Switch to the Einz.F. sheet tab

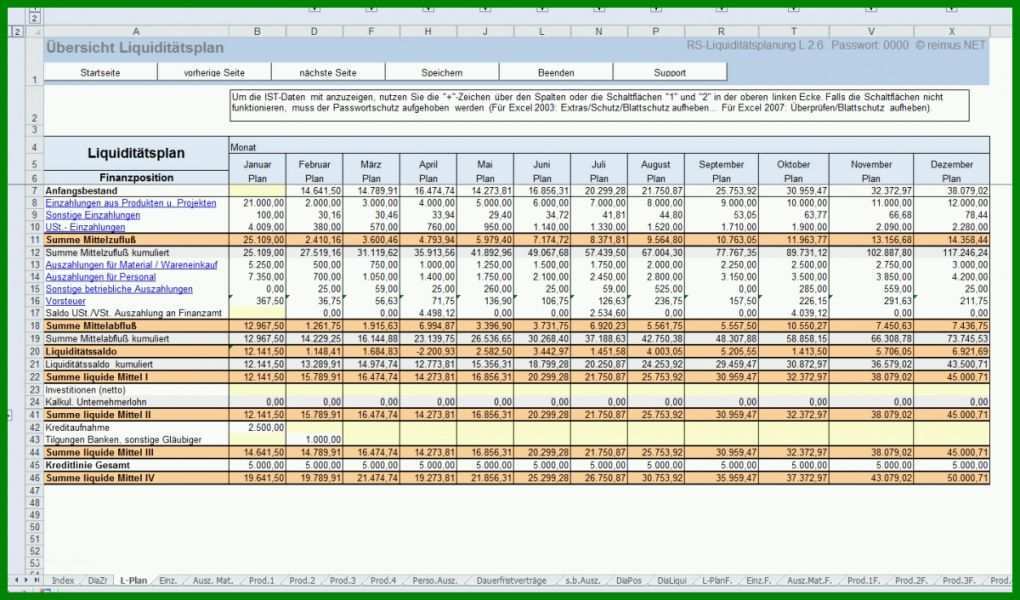(x=758, y=580)
